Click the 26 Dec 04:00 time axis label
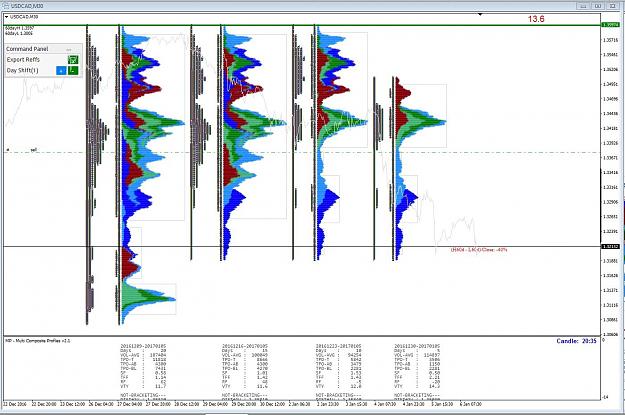 (101, 404)
